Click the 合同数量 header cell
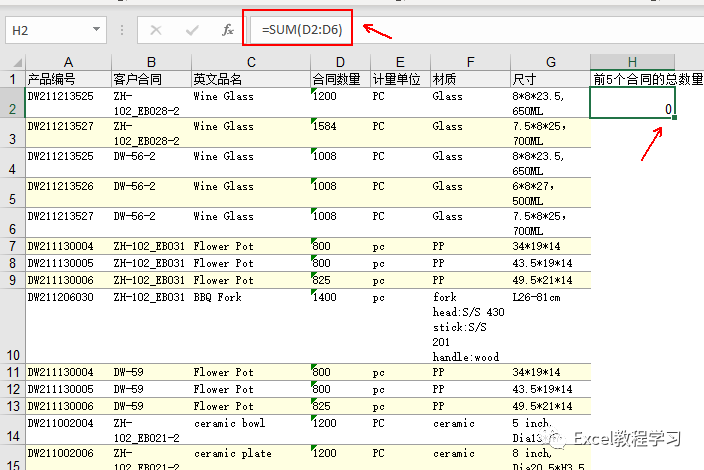704x470 pixels. click(x=340, y=79)
